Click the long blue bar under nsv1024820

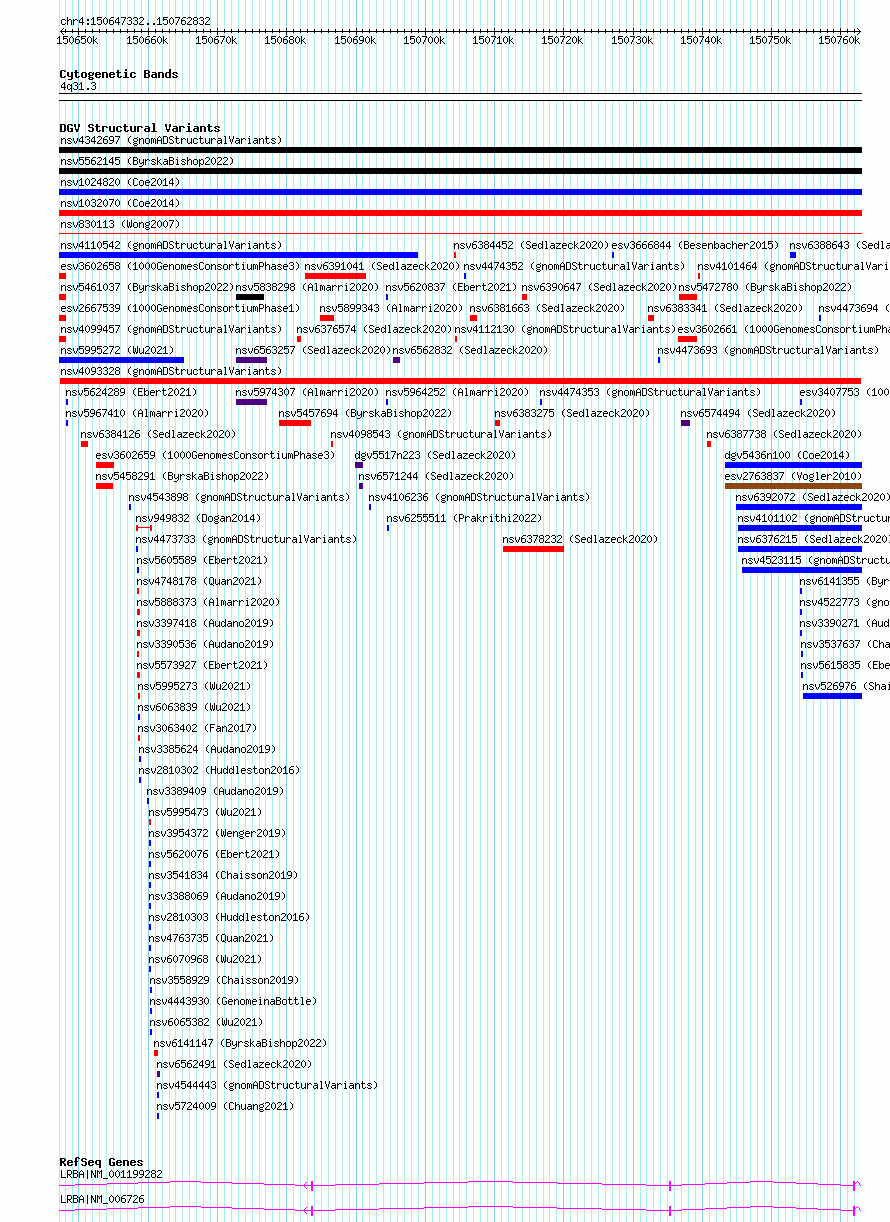460,192
